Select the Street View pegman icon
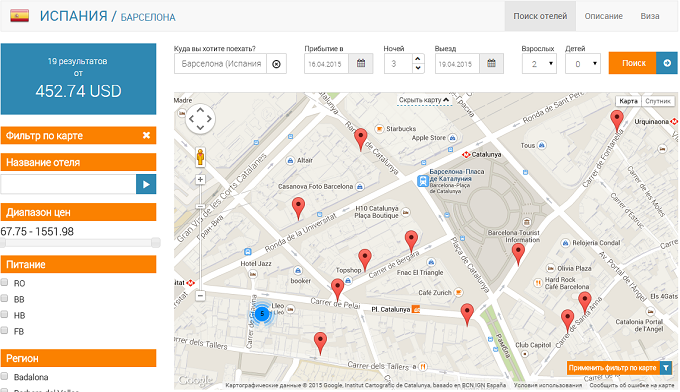 [200, 157]
